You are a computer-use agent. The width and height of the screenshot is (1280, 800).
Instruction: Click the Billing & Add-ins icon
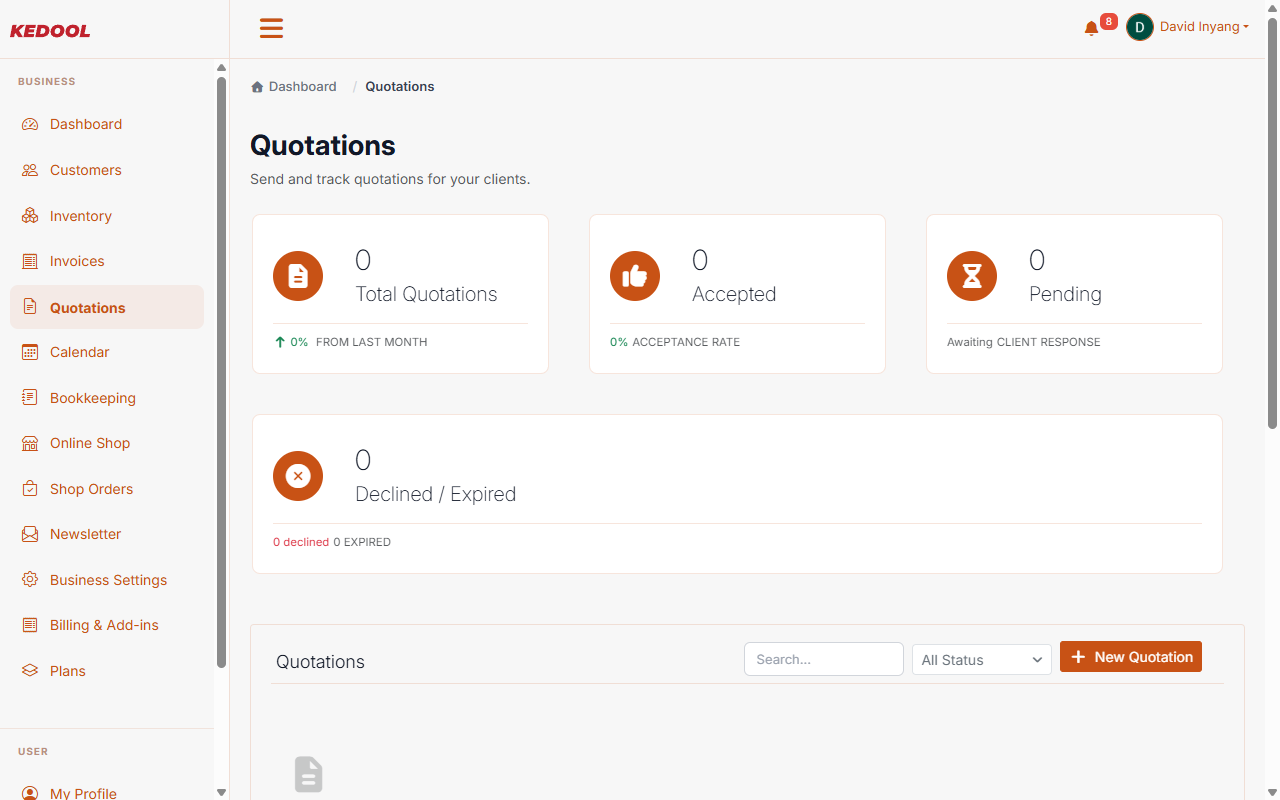(x=30, y=625)
